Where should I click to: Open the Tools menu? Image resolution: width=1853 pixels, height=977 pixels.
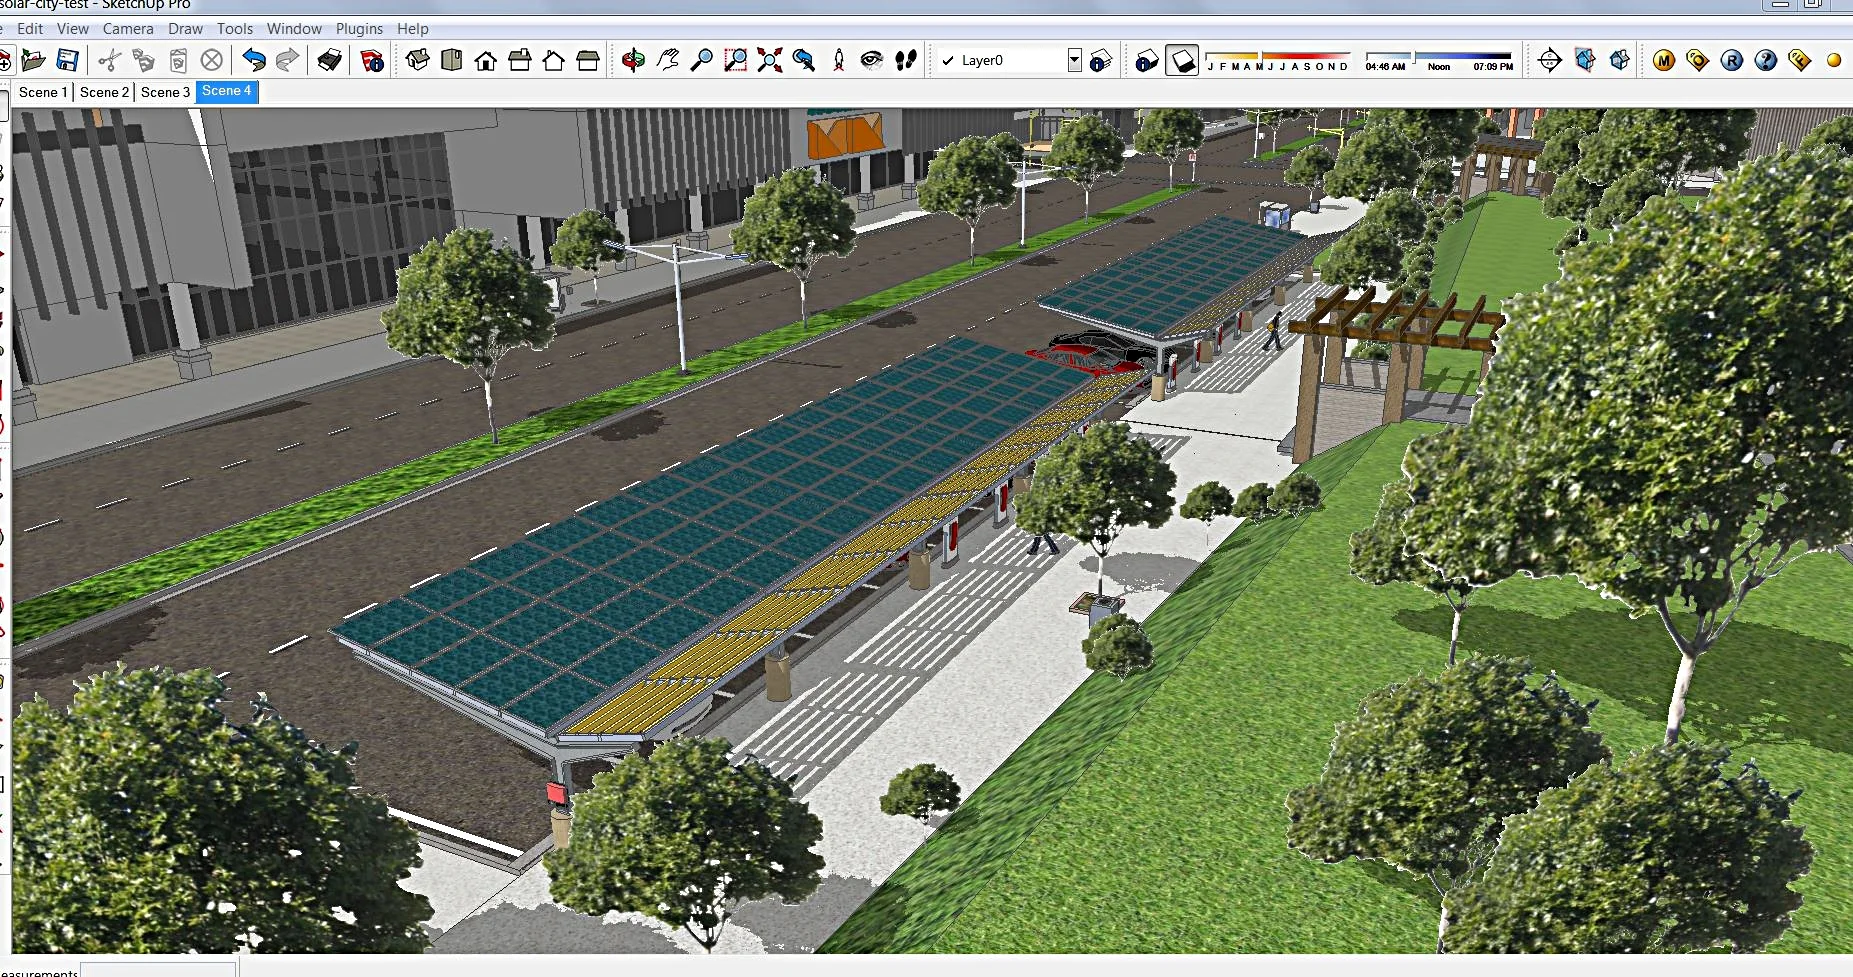235,29
